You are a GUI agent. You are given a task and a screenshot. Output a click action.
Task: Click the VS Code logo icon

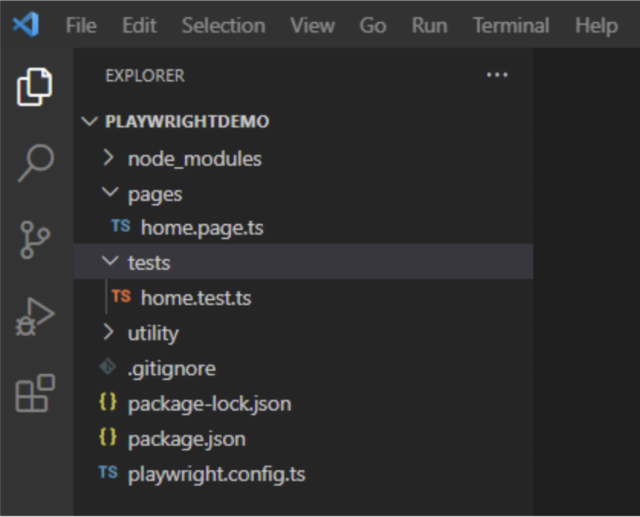coord(26,25)
